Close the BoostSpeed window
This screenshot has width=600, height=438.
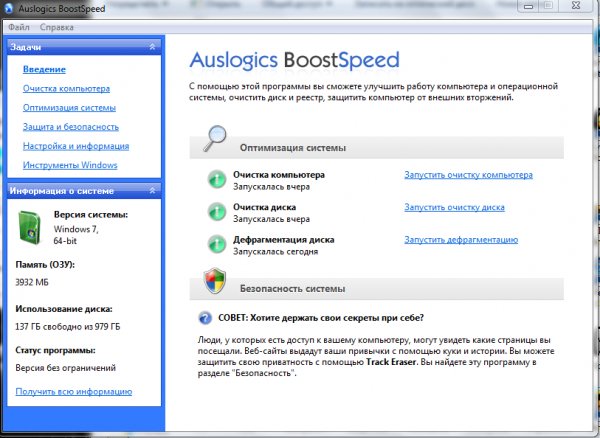pyautogui.click(x=576, y=6)
